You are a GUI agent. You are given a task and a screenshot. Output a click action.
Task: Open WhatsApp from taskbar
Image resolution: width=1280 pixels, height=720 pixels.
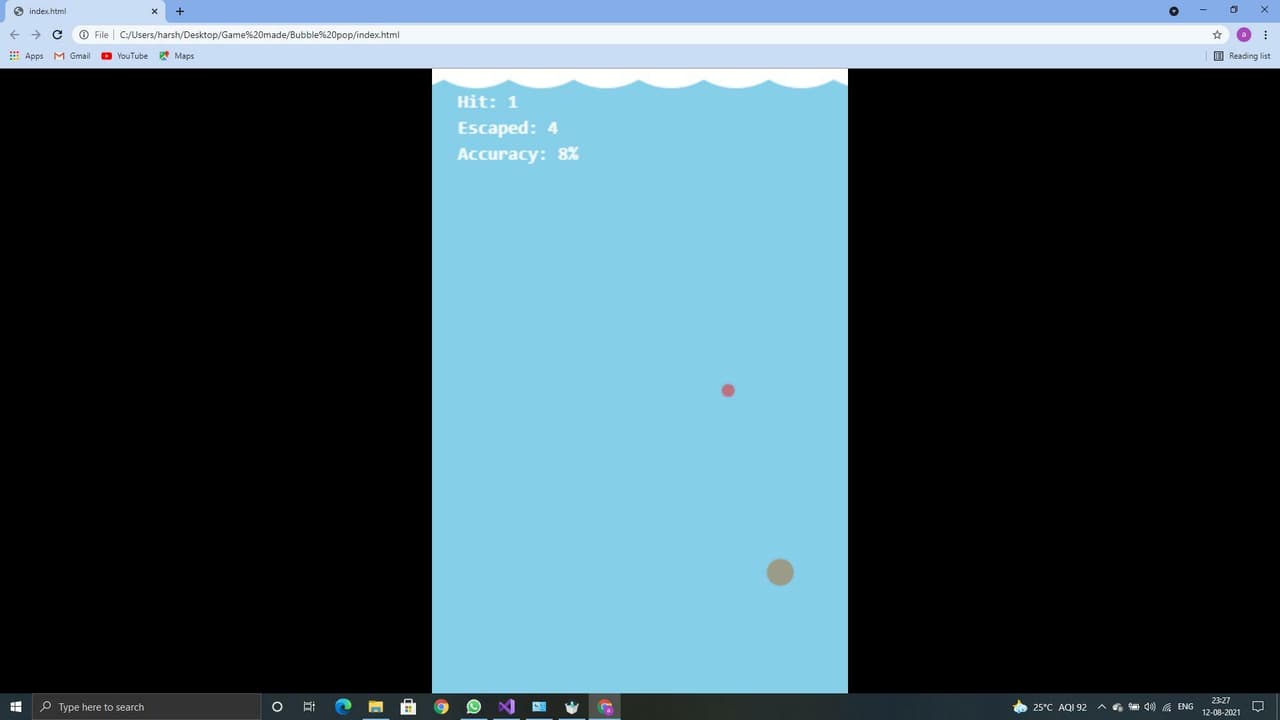(474, 707)
